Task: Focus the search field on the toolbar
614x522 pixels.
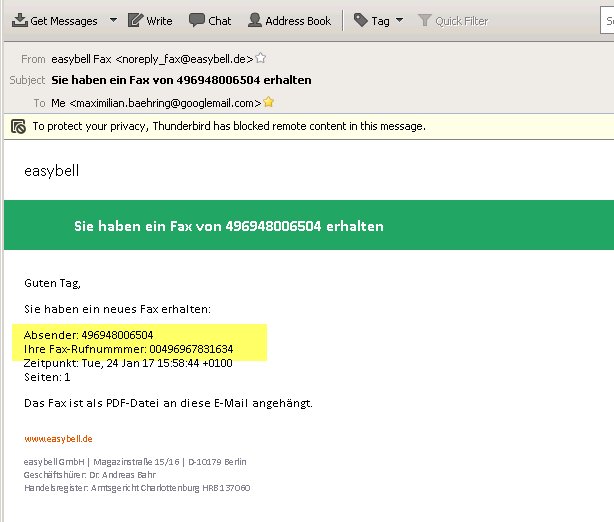Action: (607, 20)
